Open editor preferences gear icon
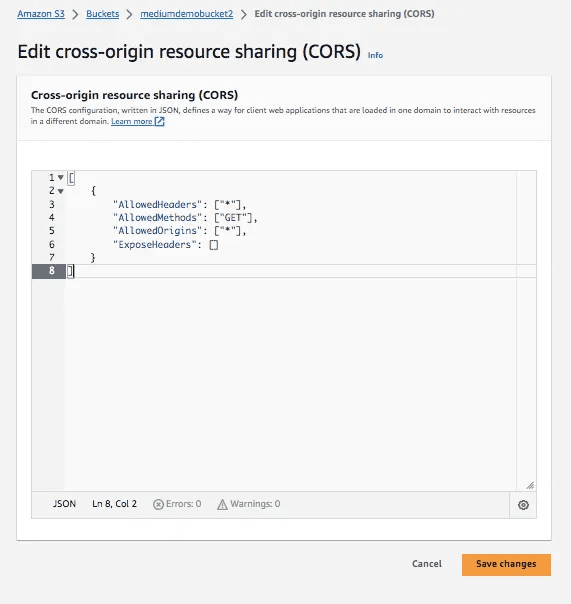Viewport: 571px width, 604px height. [523, 505]
